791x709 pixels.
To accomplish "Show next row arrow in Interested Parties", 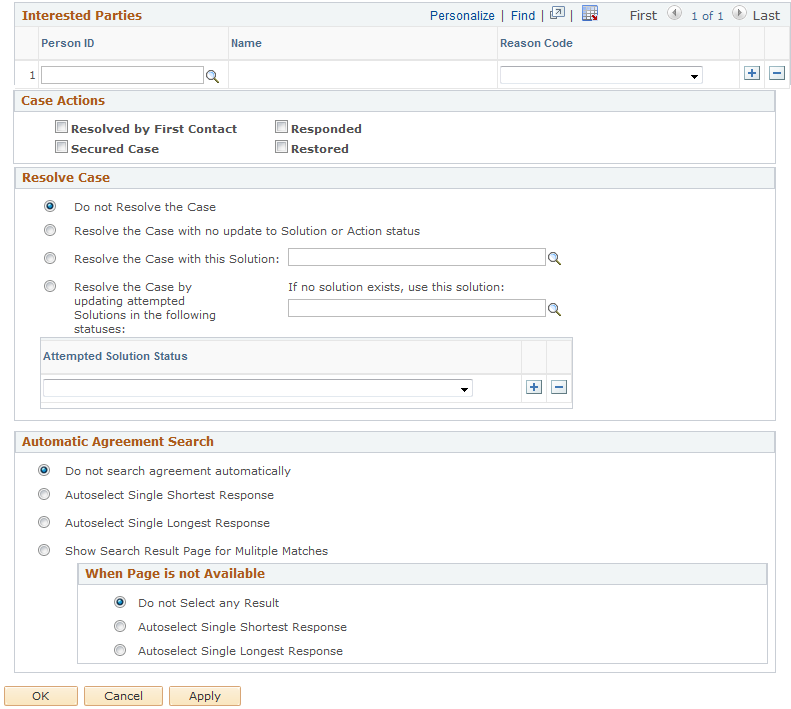I will pyautogui.click(x=739, y=13).
